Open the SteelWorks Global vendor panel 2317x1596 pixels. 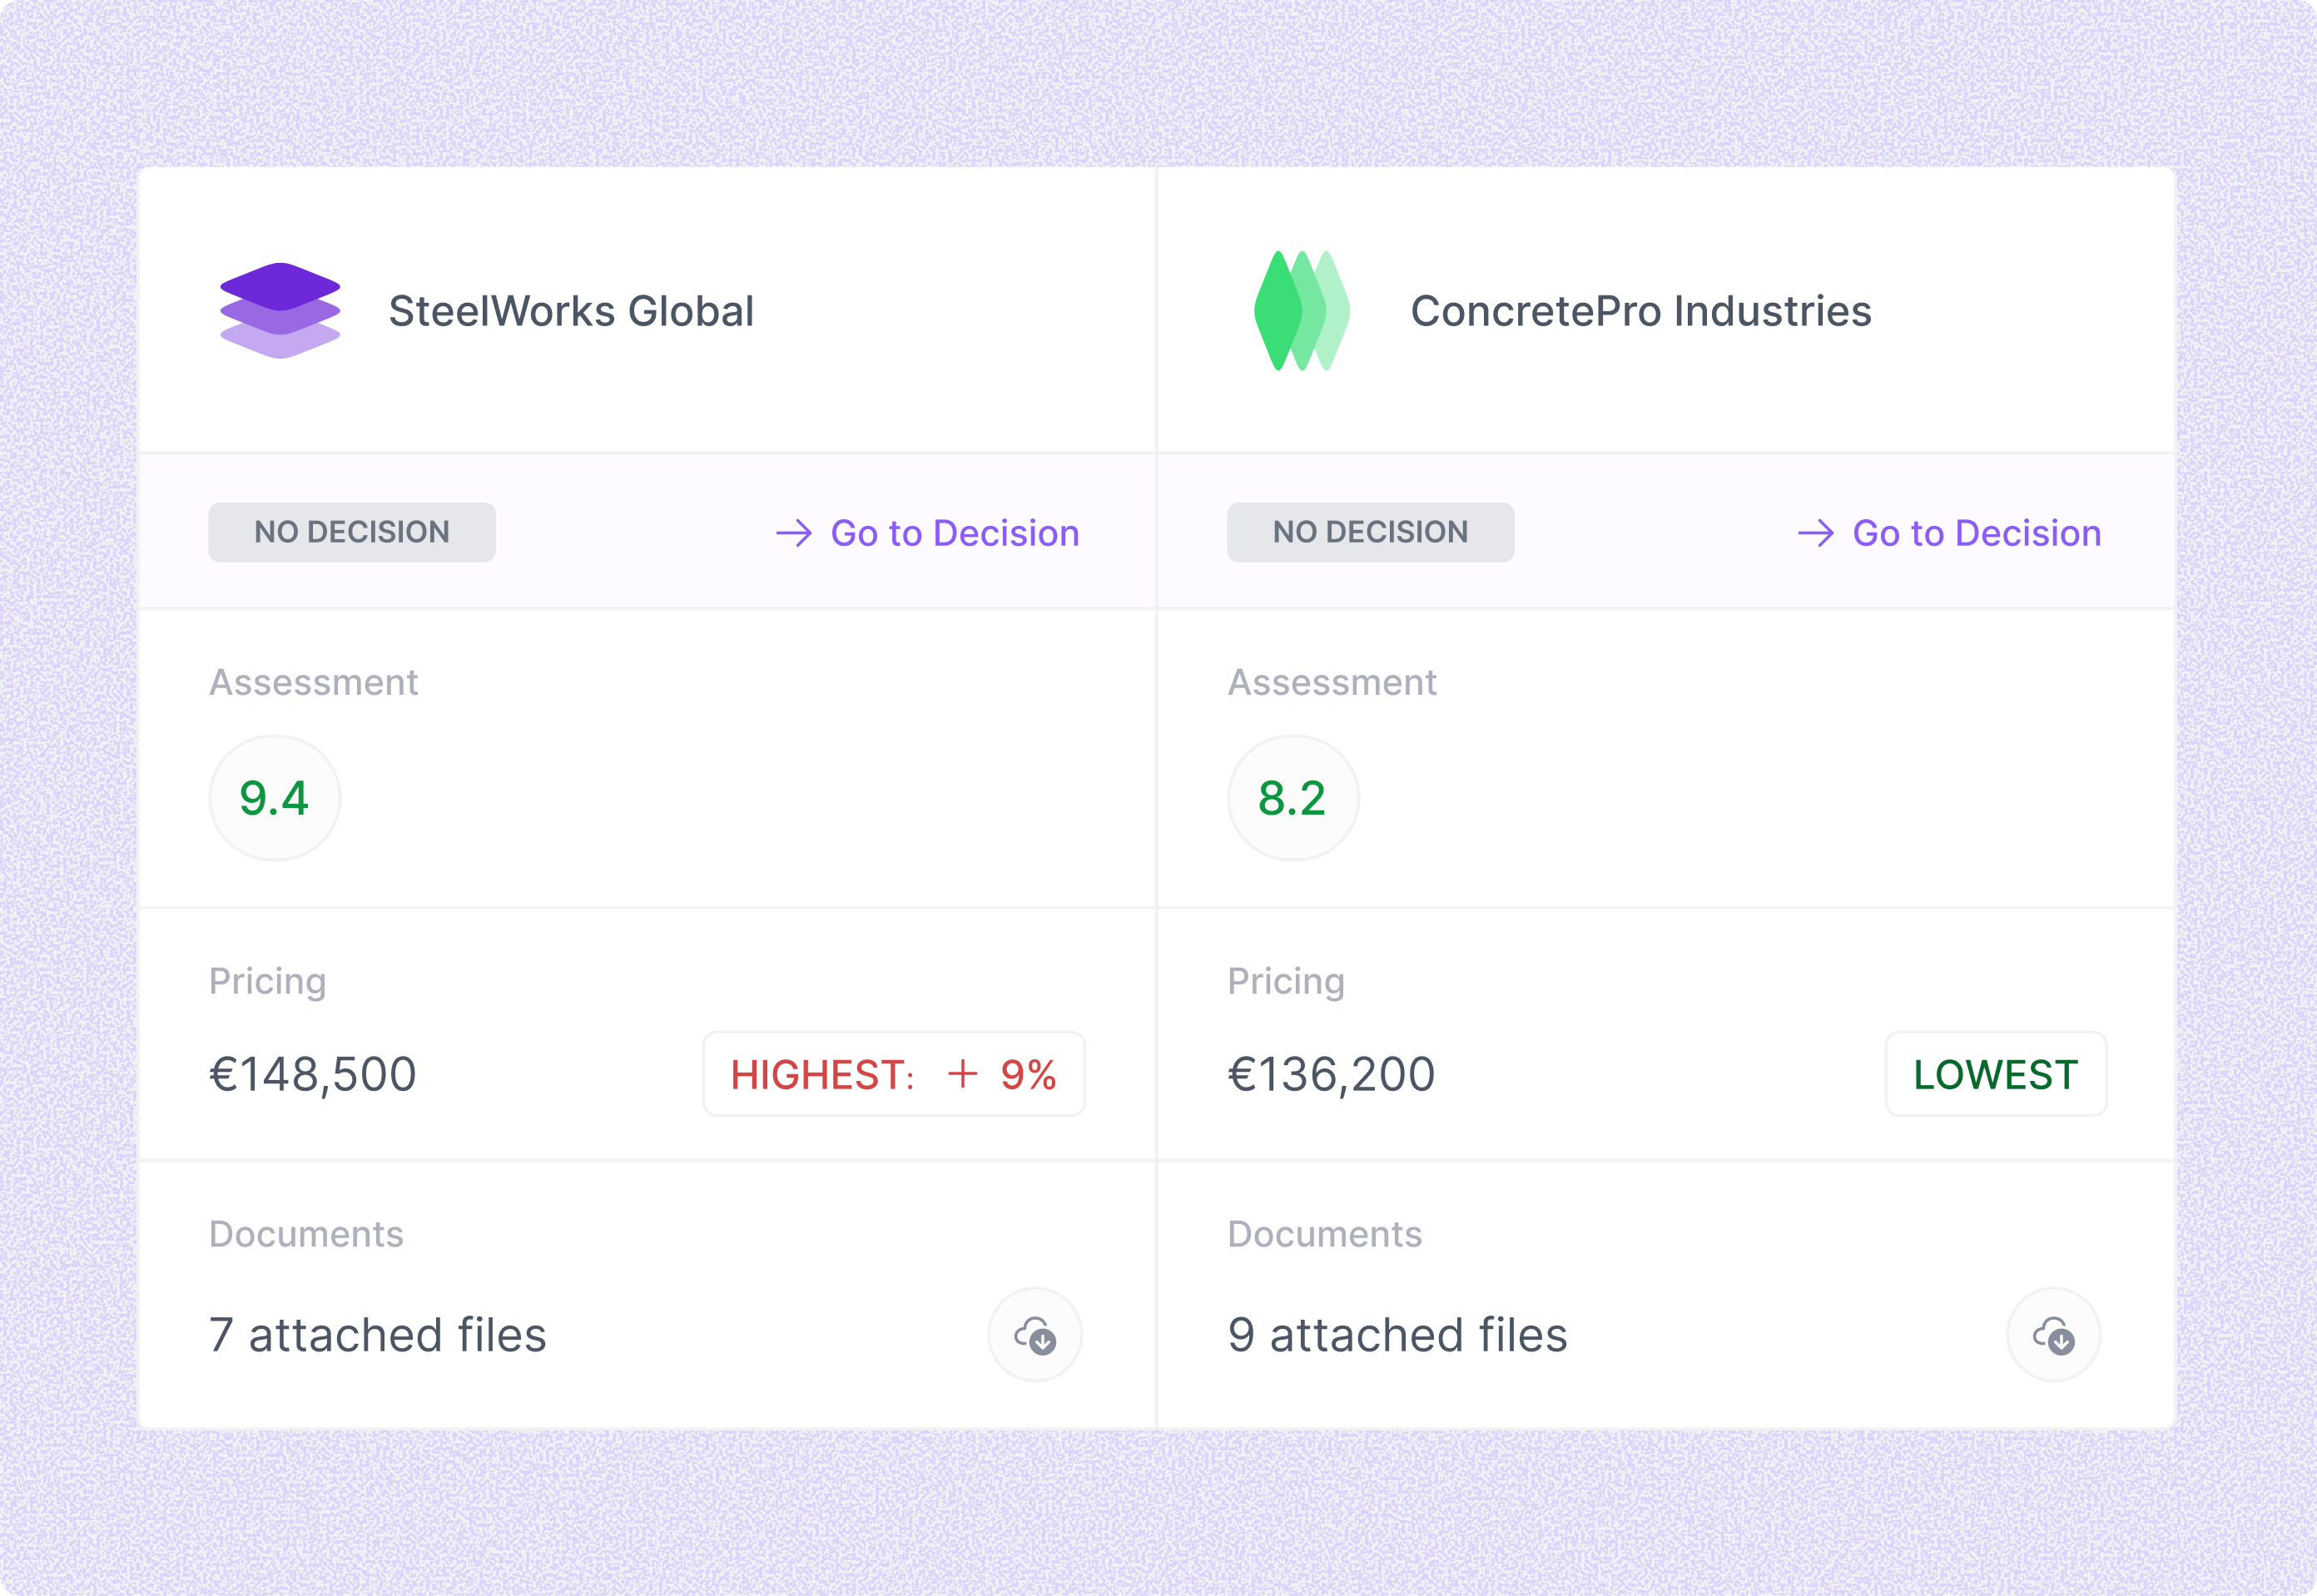[572, 310]
